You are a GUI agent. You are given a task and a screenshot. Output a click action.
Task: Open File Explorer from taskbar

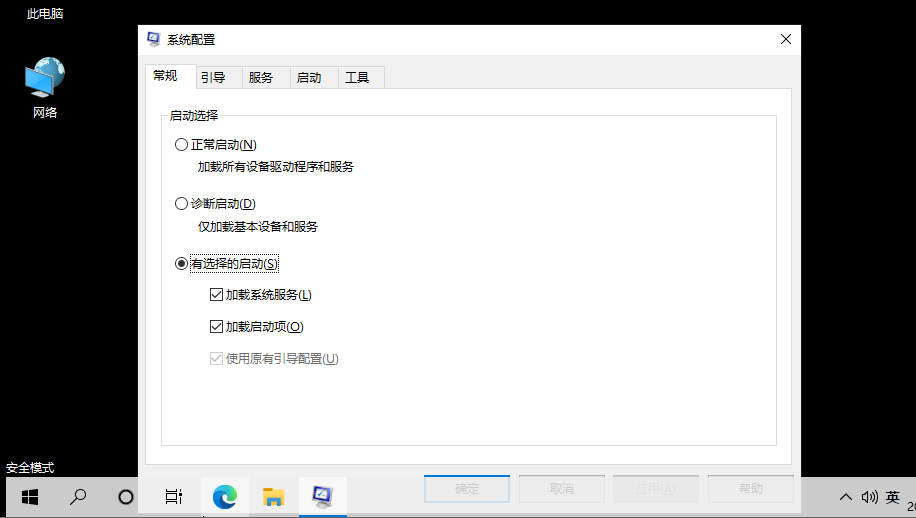tap(273, 497)
